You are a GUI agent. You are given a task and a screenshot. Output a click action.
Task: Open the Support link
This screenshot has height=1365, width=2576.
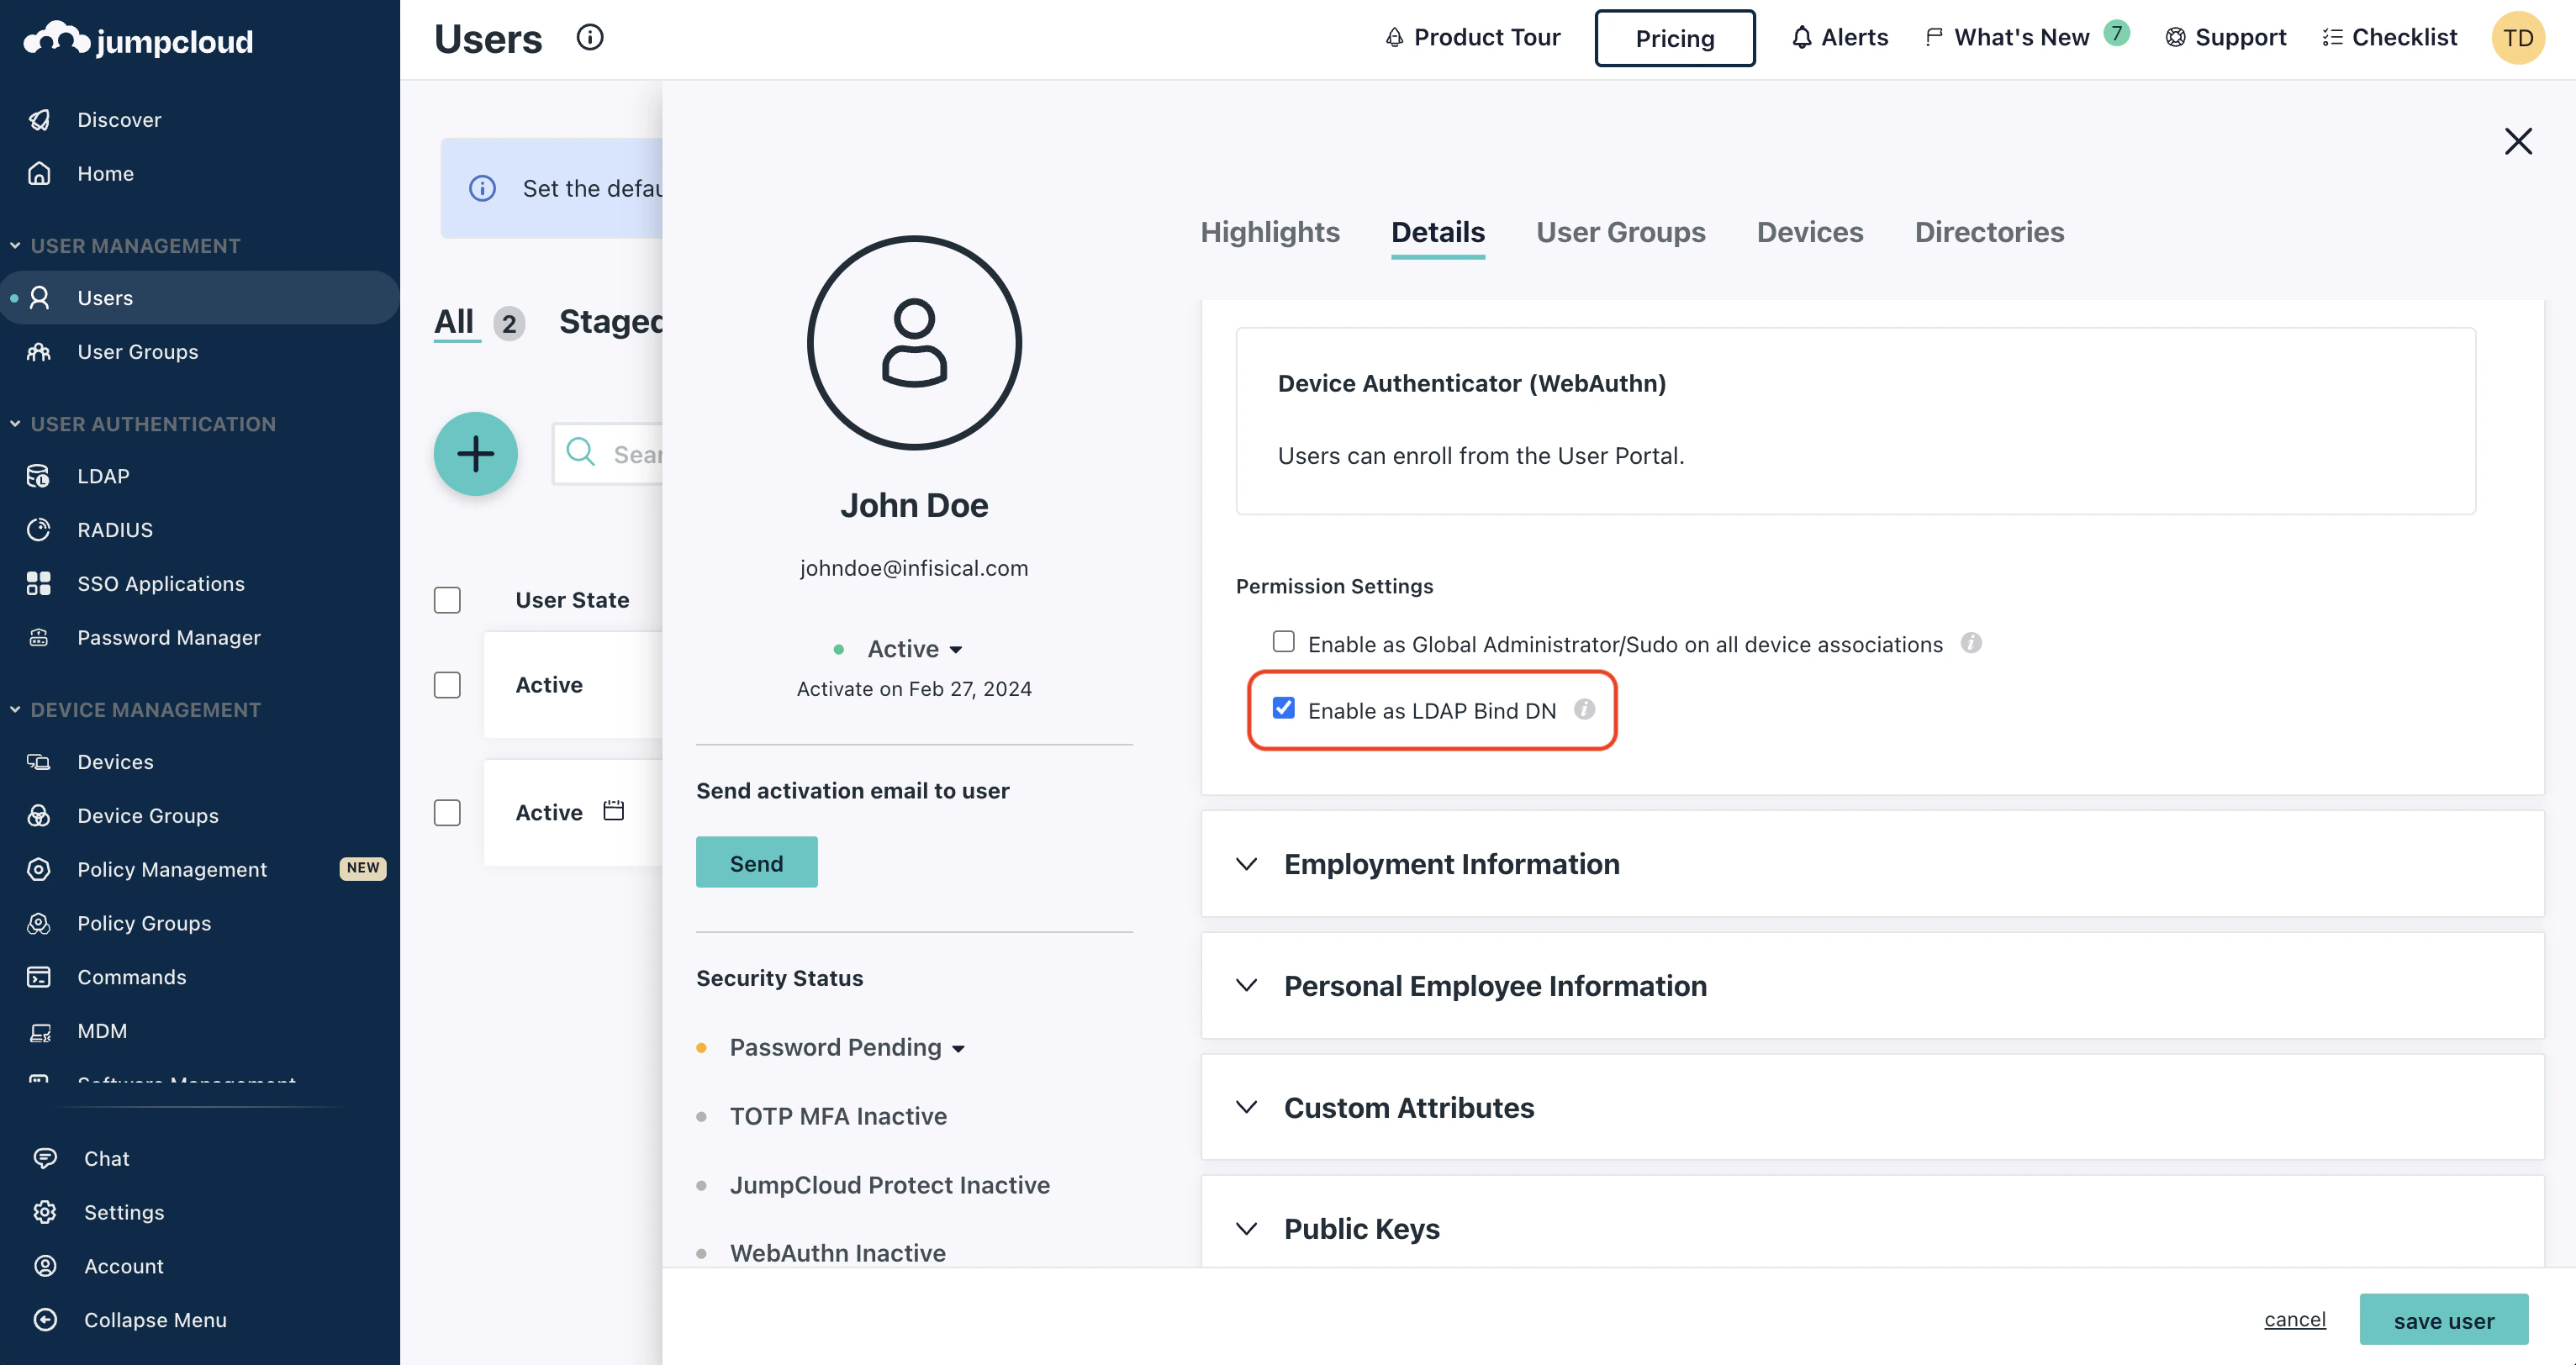click(2226, 38)
